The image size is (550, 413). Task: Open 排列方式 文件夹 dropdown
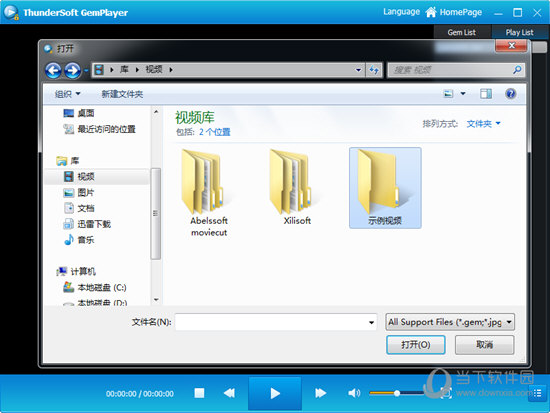point(483,124)
